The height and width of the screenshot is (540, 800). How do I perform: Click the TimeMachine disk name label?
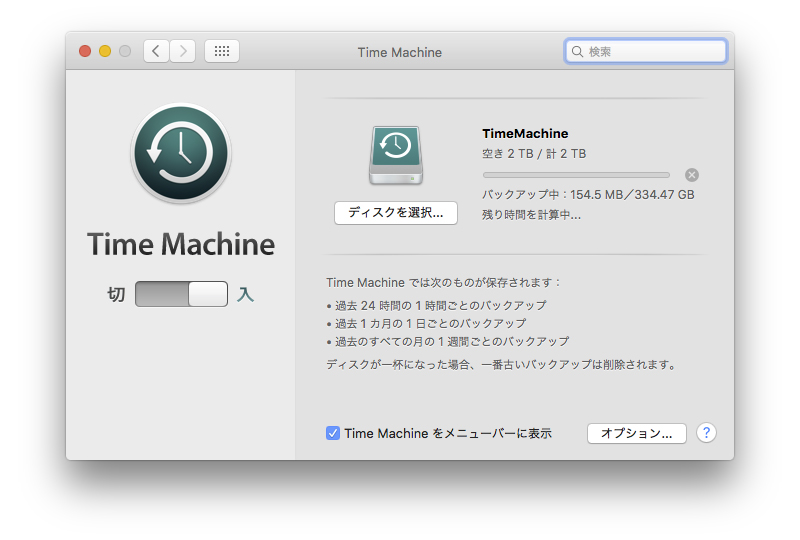525,134
